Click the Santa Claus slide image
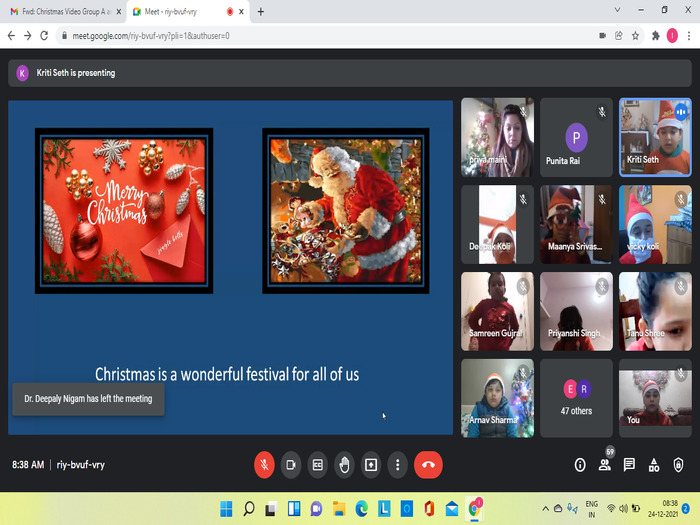The width and height of the screenshot is (700, 525). pyautogui.click(x=346, y=211)
